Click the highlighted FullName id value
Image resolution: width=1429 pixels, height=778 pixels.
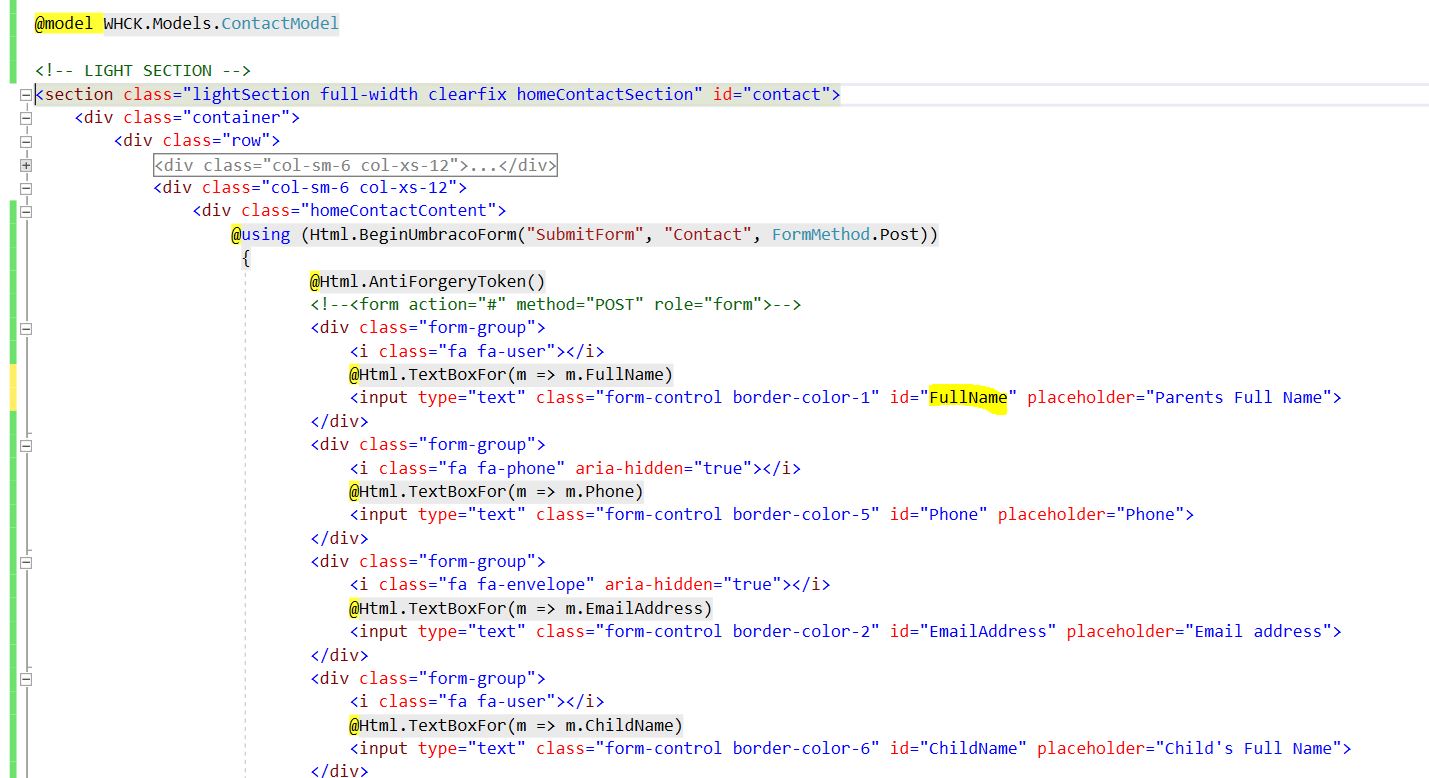[967, 397]
